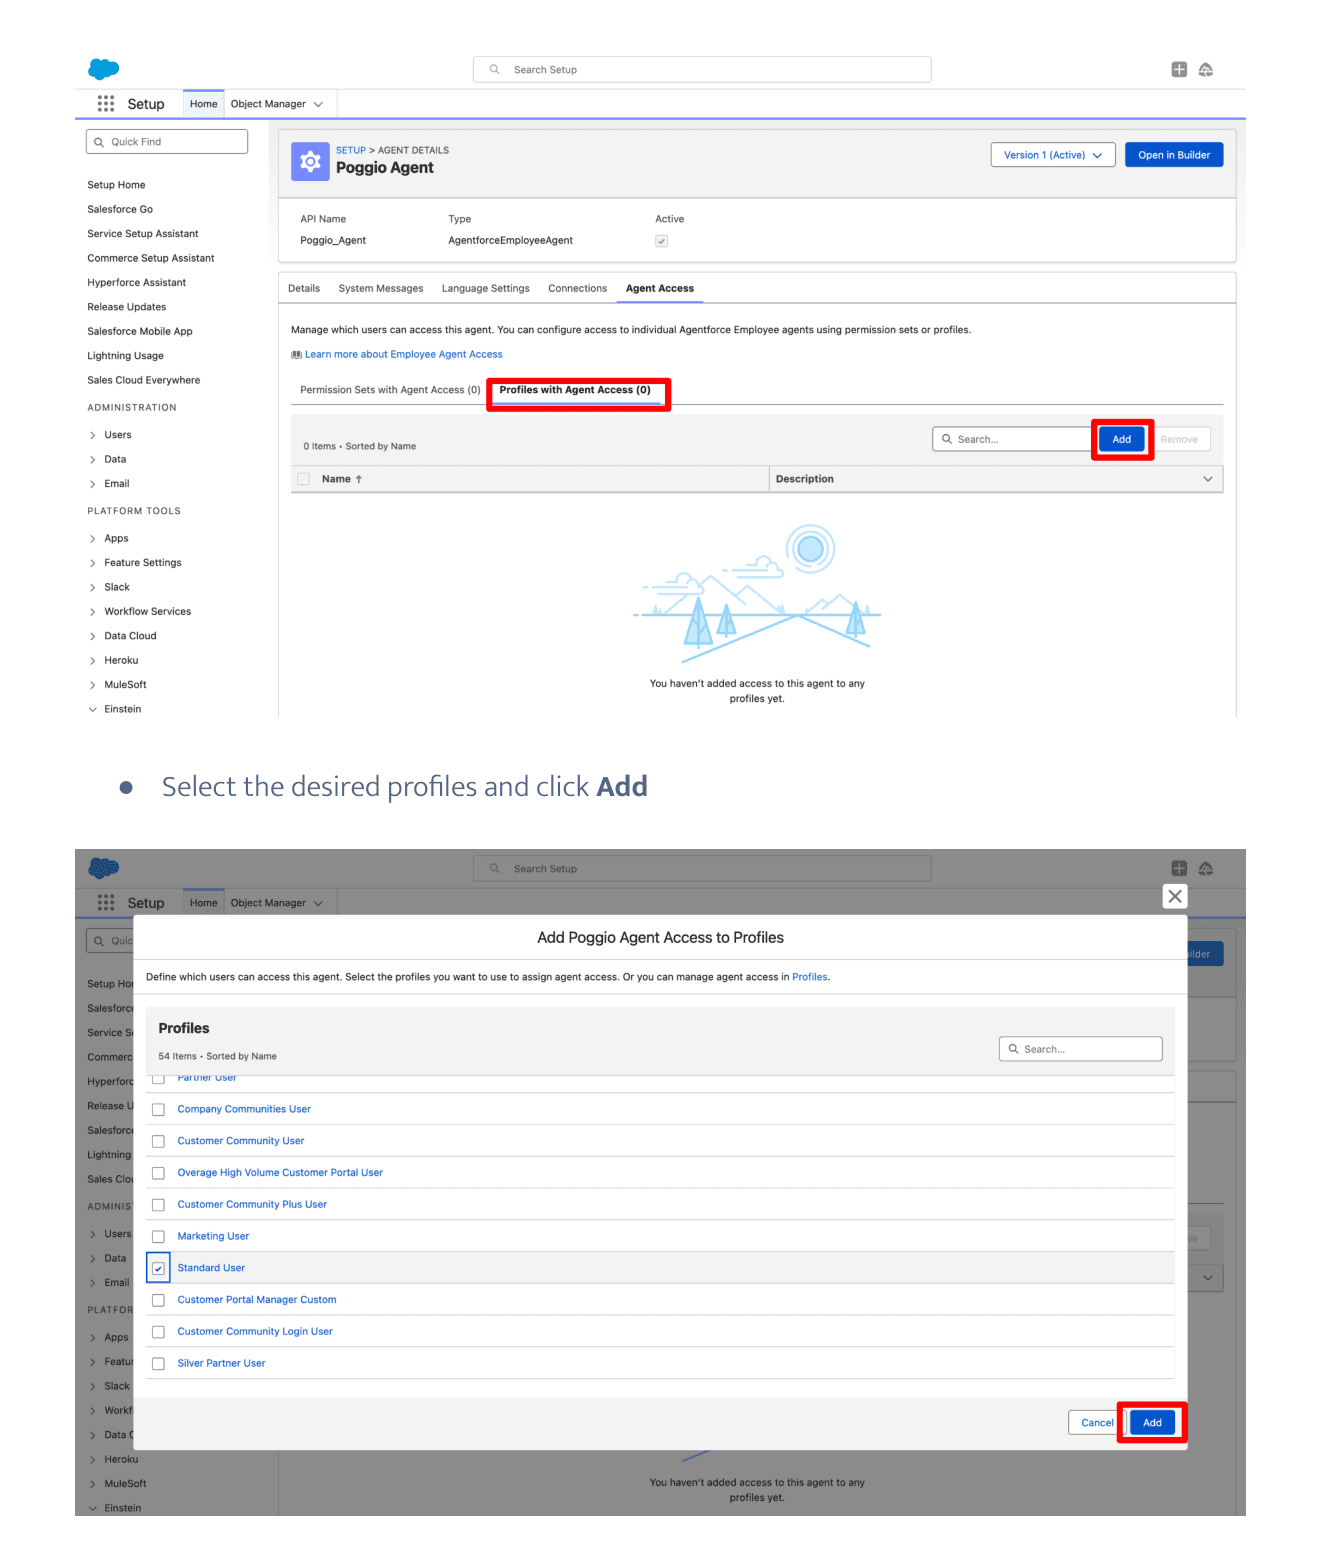Open the Marketing User profile link
Viewport: 1321px width, 1566px height.
coord(213,1237)
